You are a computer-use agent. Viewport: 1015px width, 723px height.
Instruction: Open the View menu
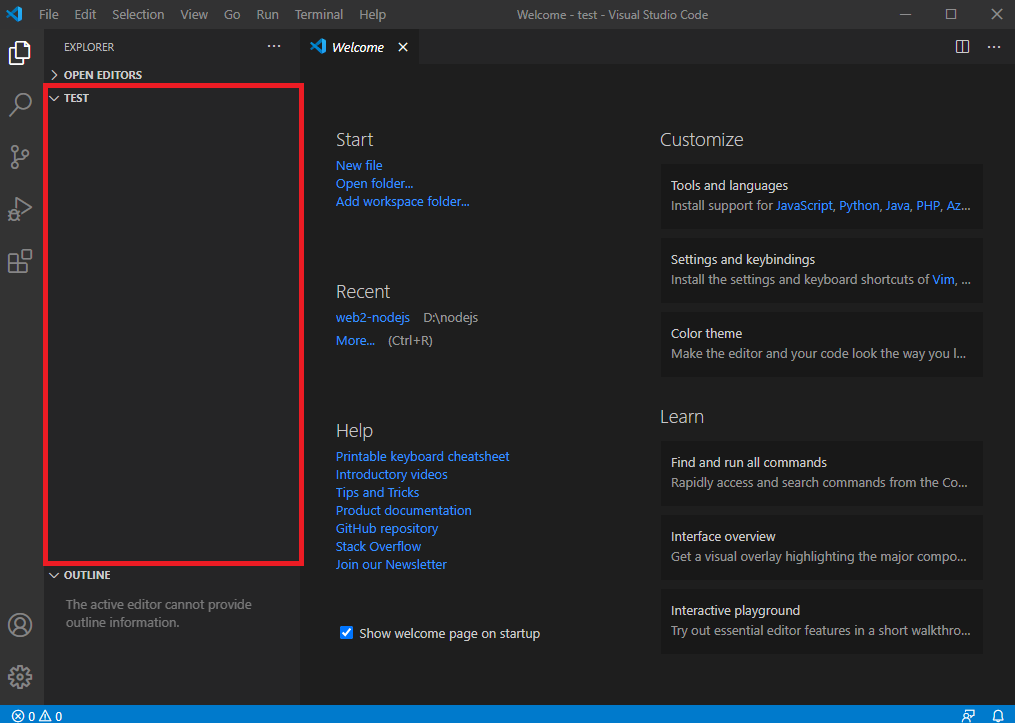pos(194,14)
